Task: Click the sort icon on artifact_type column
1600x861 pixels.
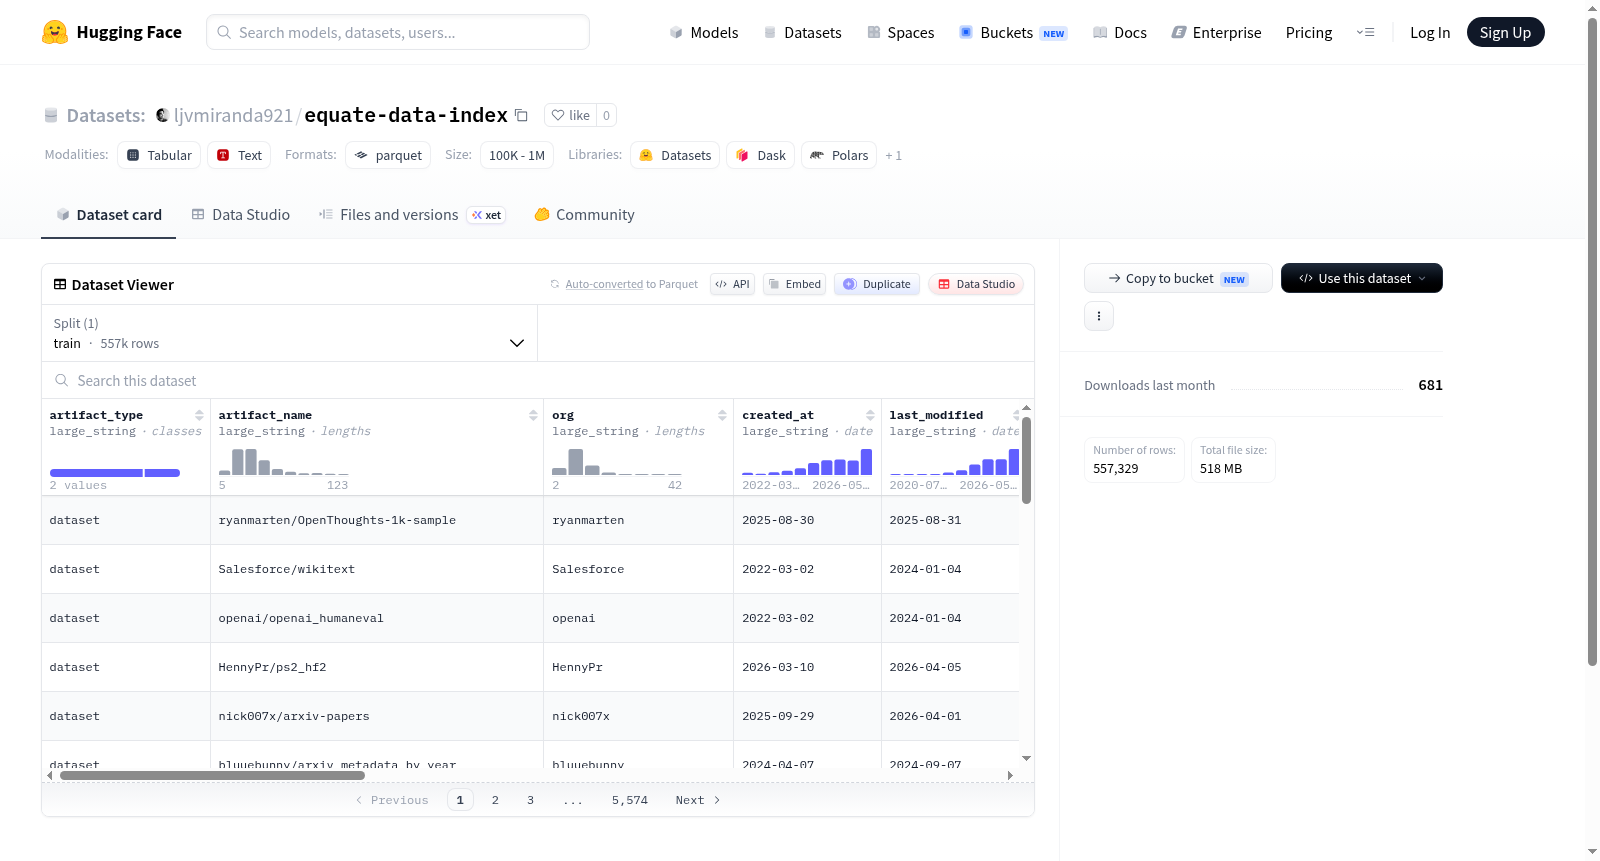Action: pos(199,415)
